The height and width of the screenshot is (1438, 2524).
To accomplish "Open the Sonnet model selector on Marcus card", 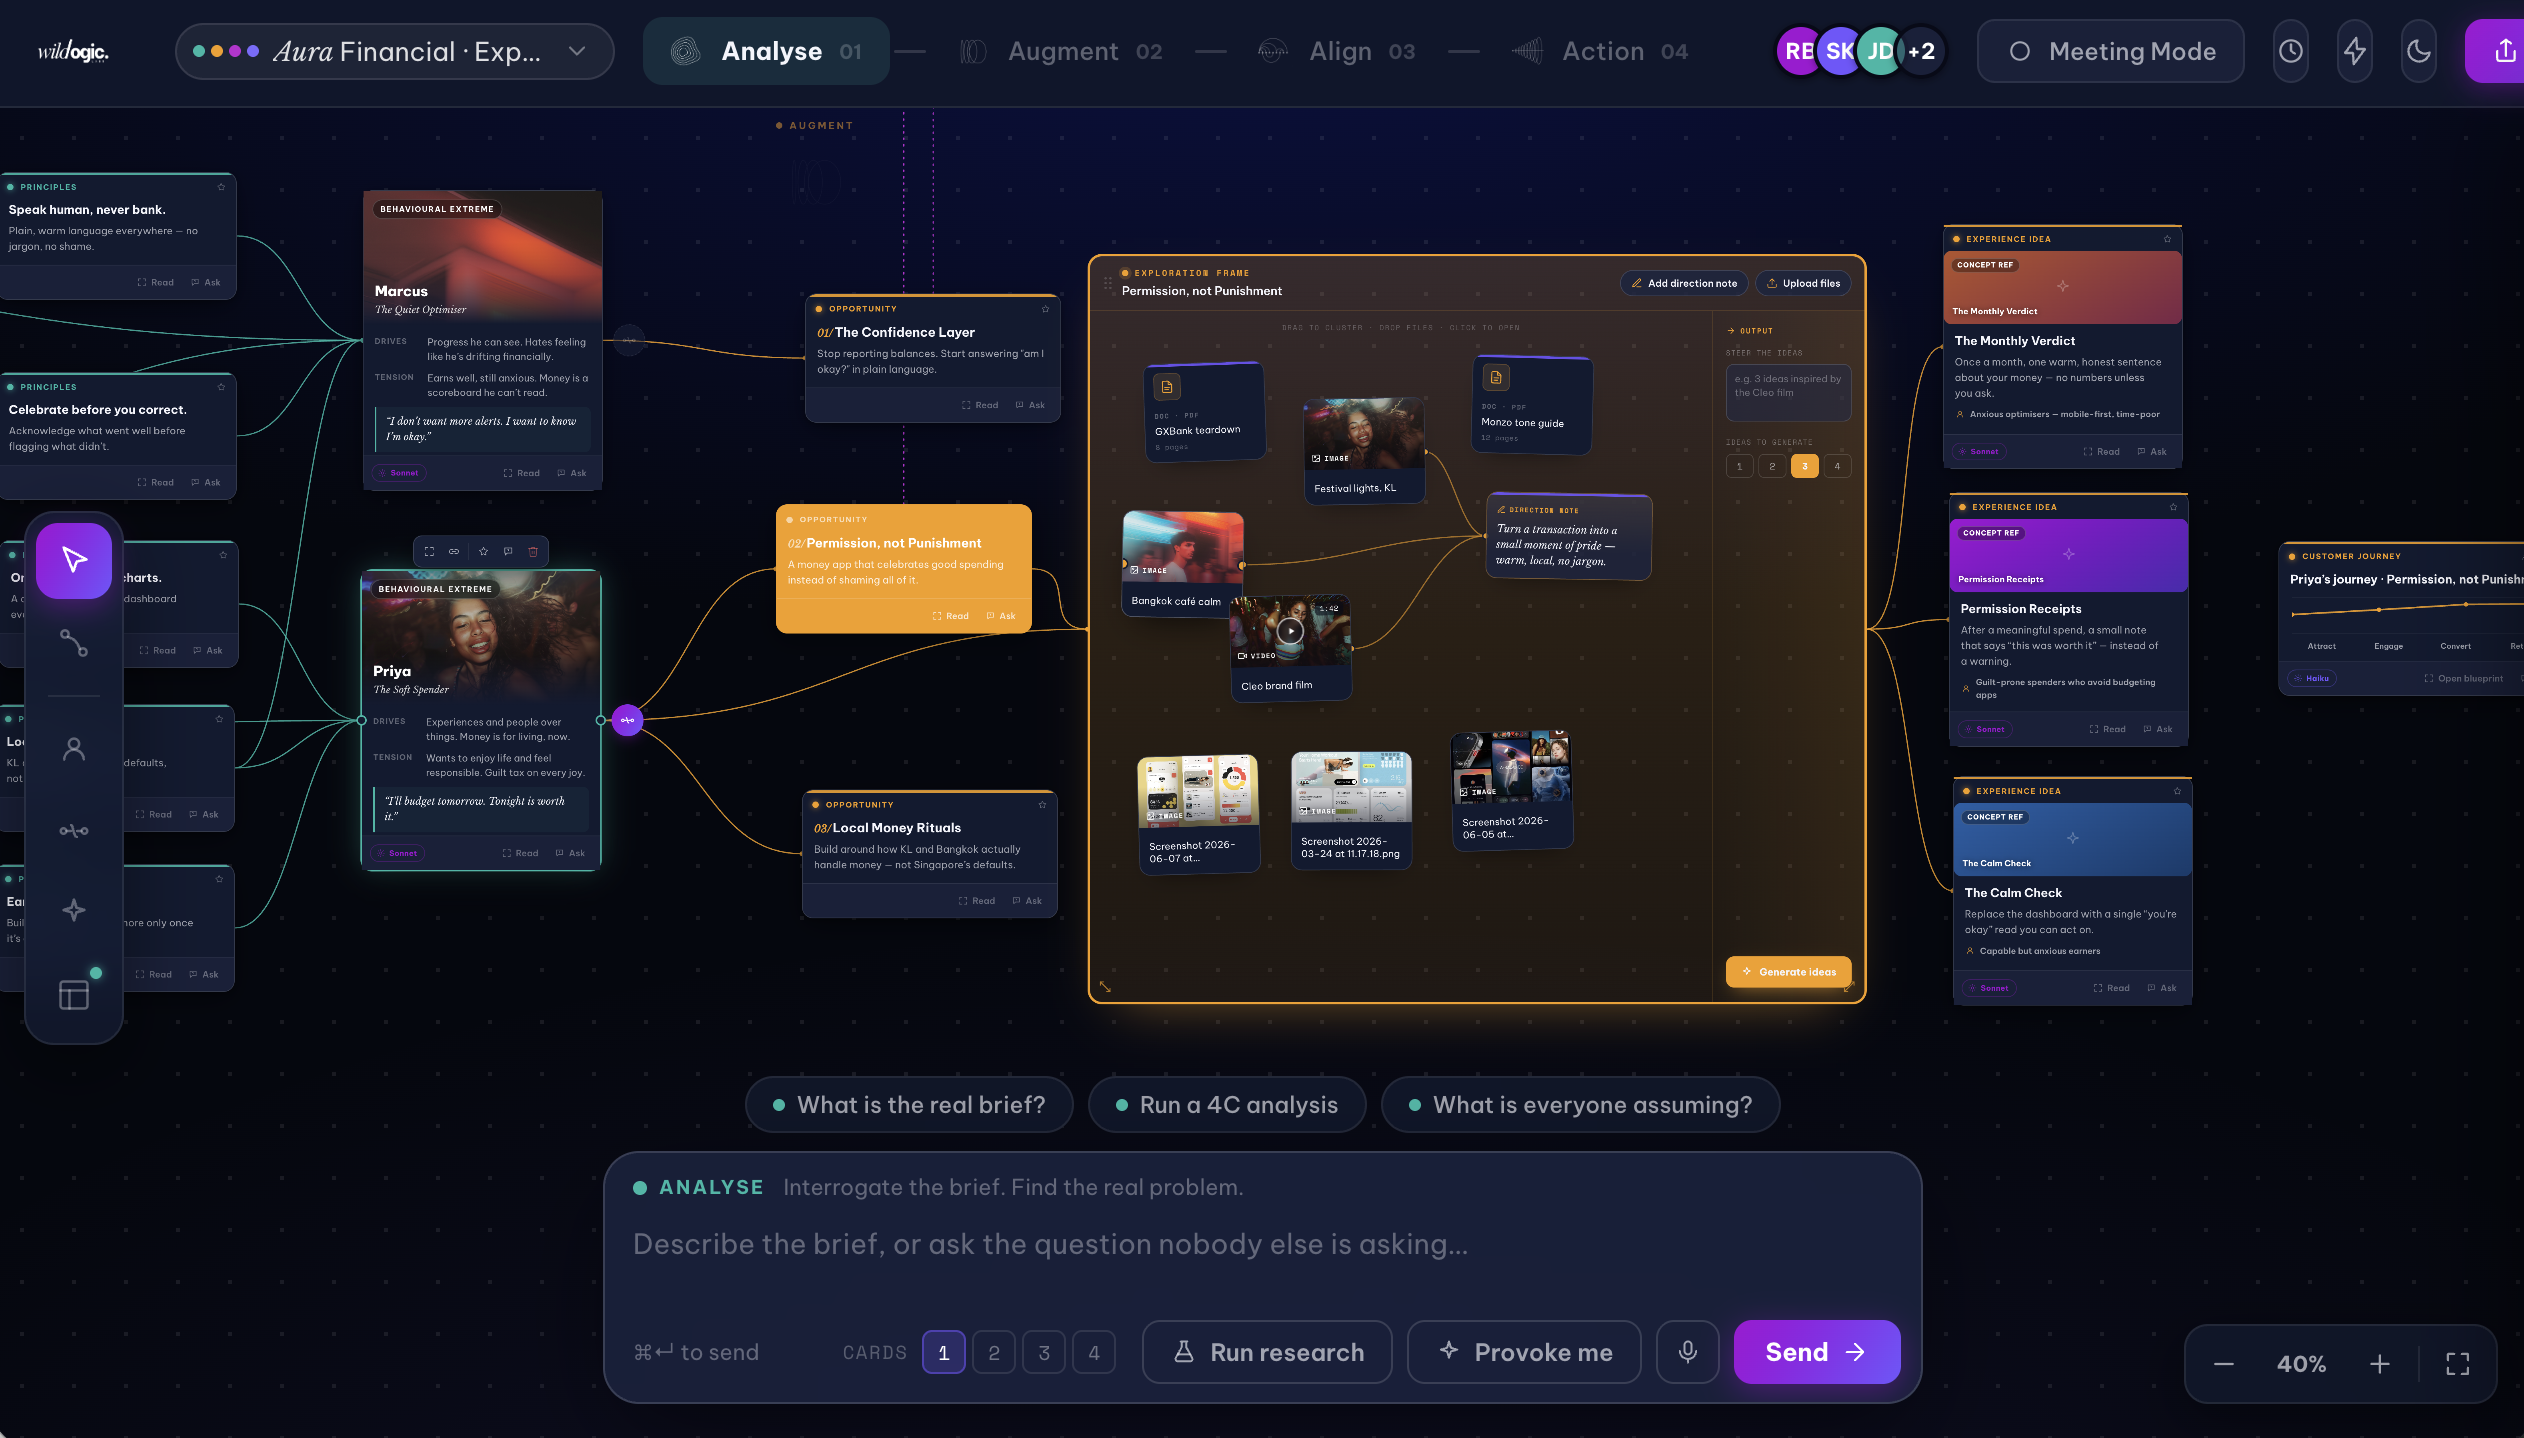I will point(399,473).
